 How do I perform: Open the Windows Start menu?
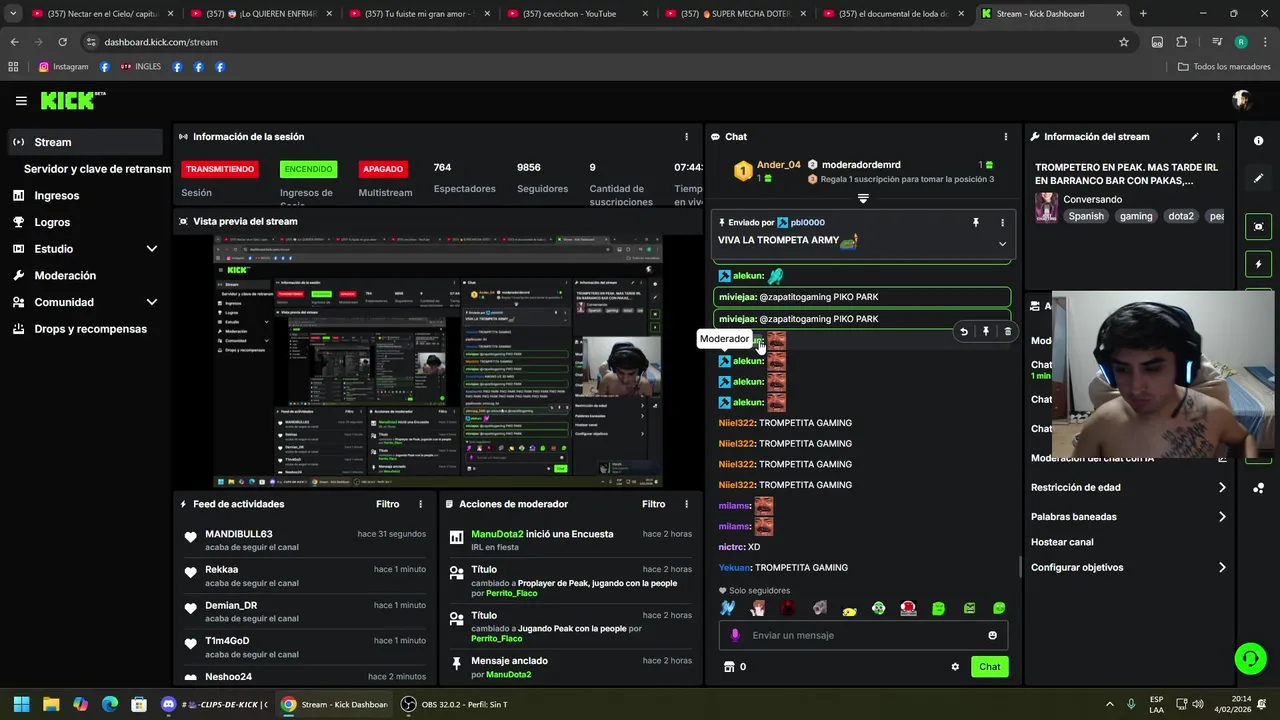pyautogui.click(x=21, y=704)
